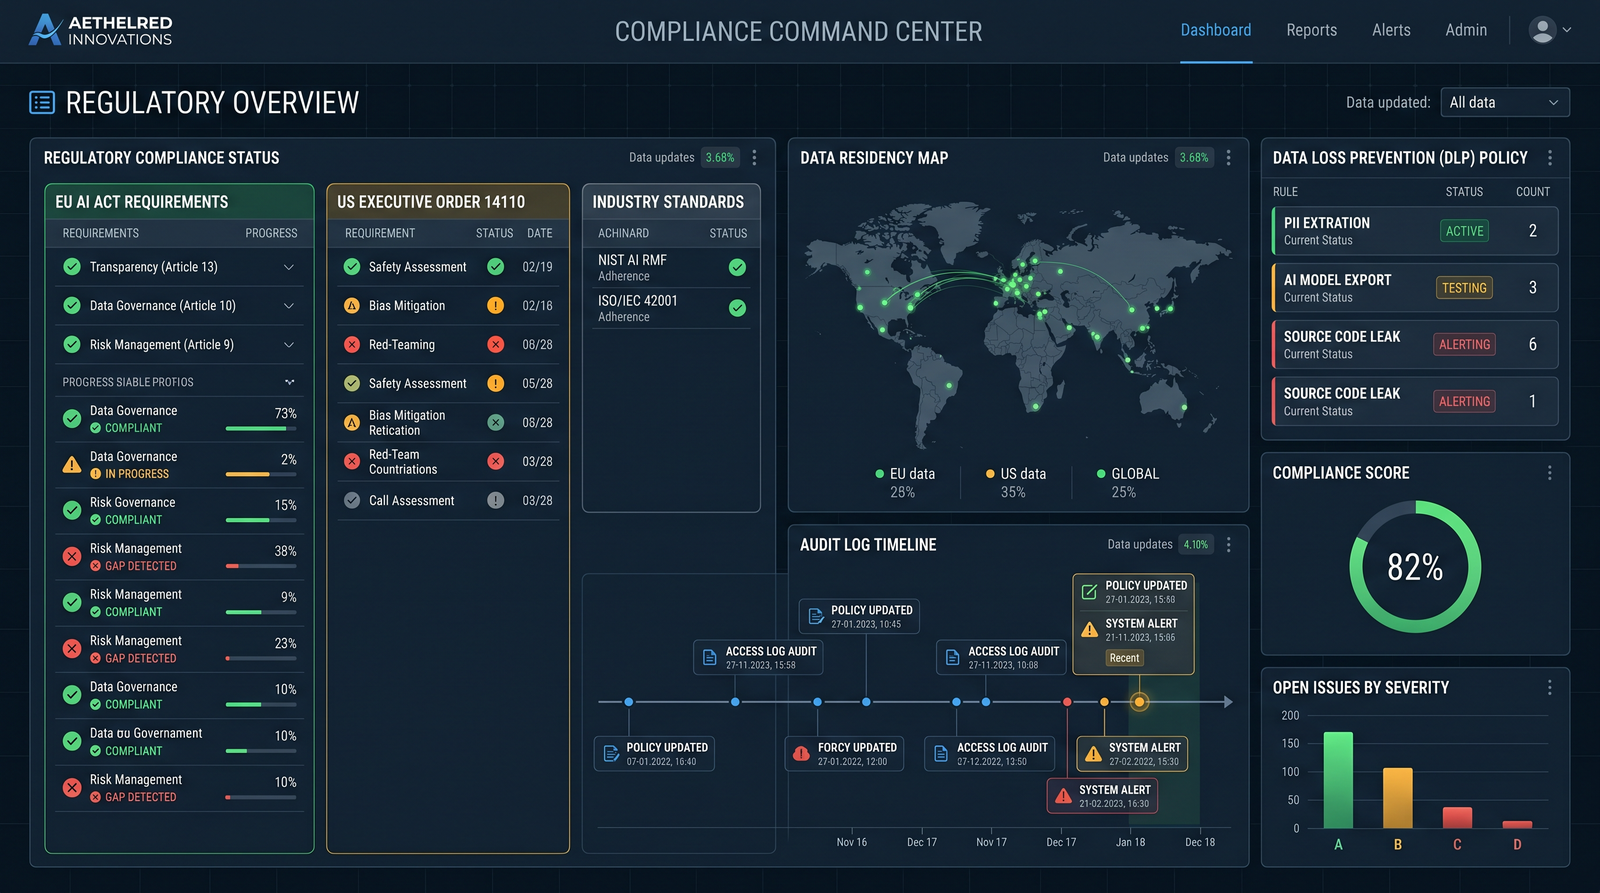Open Data Residency Map kebab menu

click(x=1228, y=158)
